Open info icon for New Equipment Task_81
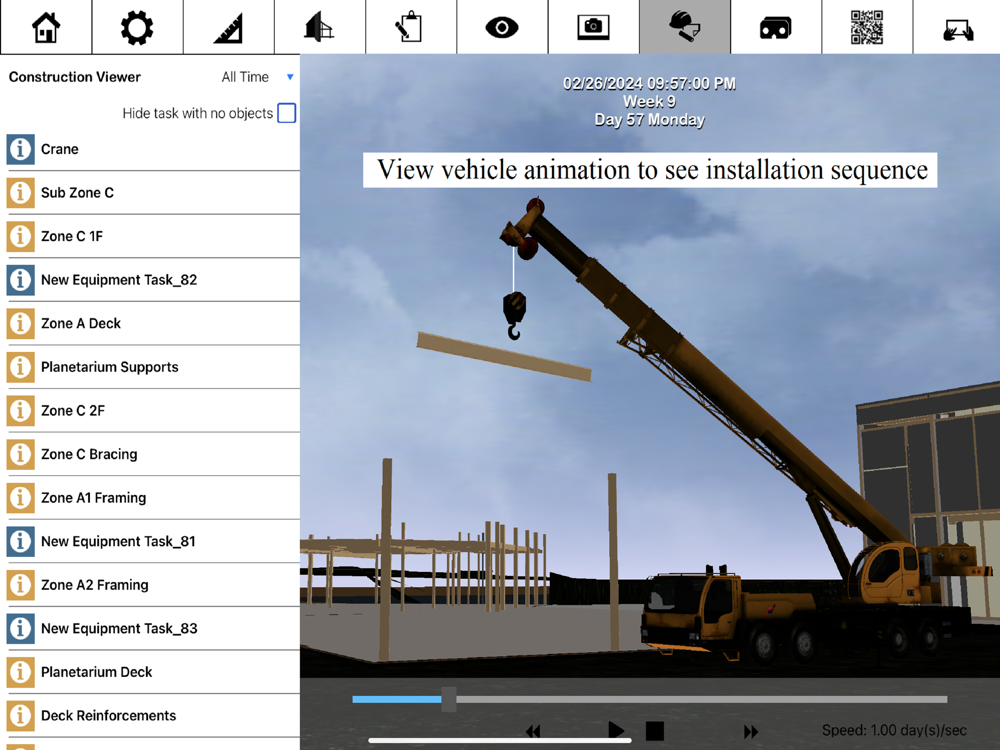Image resolution: width=1000 pixels, height=750 pixels. [x=20, y=541]
